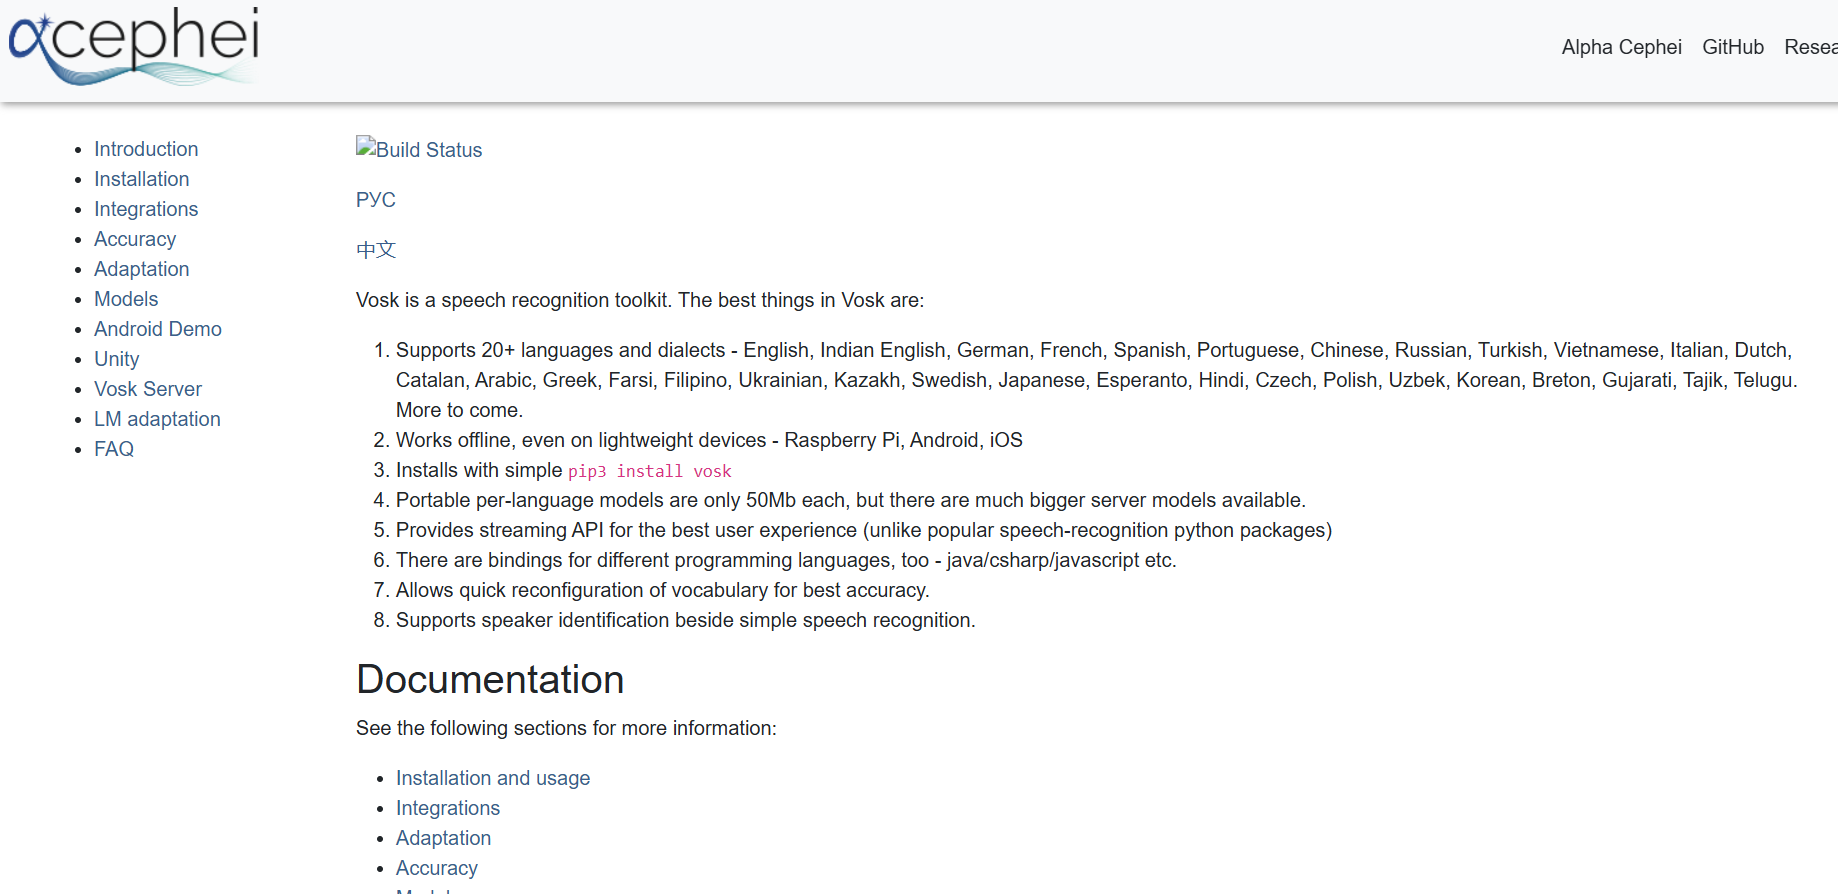The width and height of the screenshot is (1838, 894).
Task: Open the LM adaptation link
Action: pyautogui.click(x=157, y=419)
